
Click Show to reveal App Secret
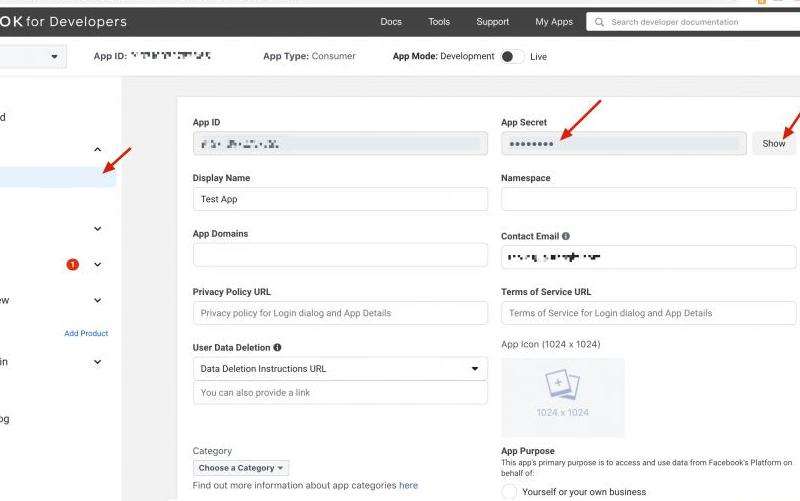(773, 144)
